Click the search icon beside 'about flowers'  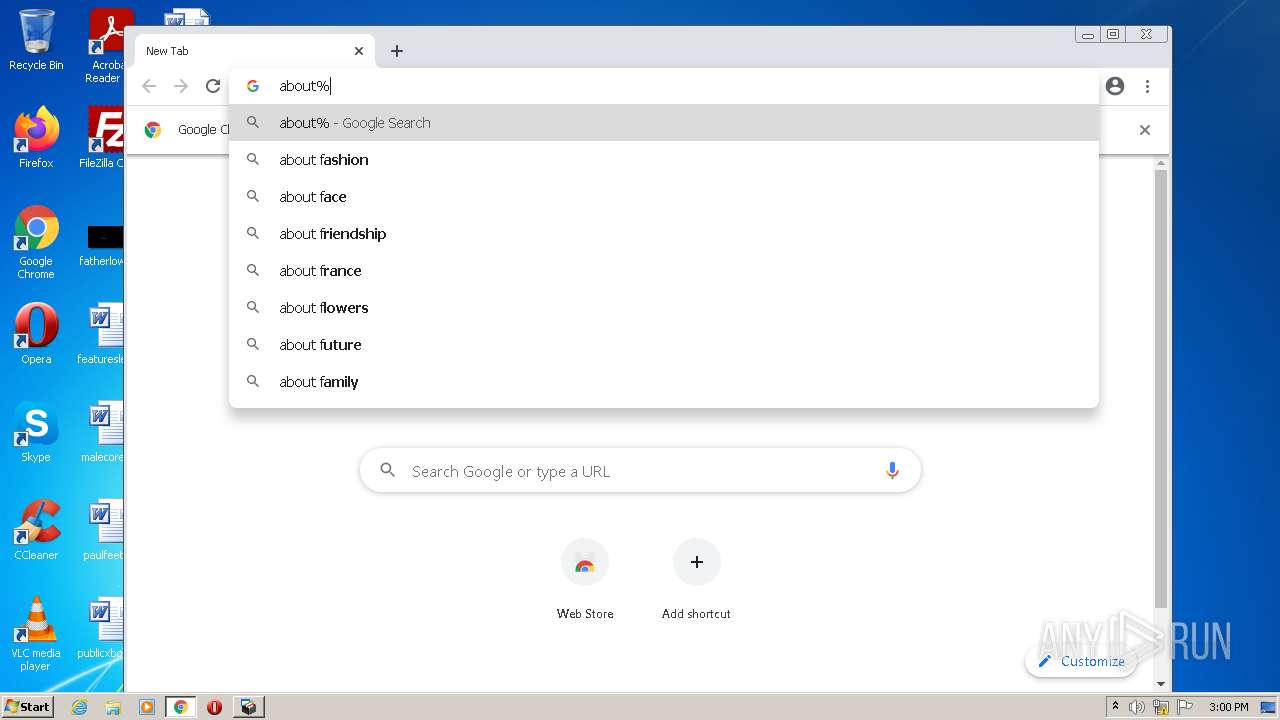click(253, 308)
